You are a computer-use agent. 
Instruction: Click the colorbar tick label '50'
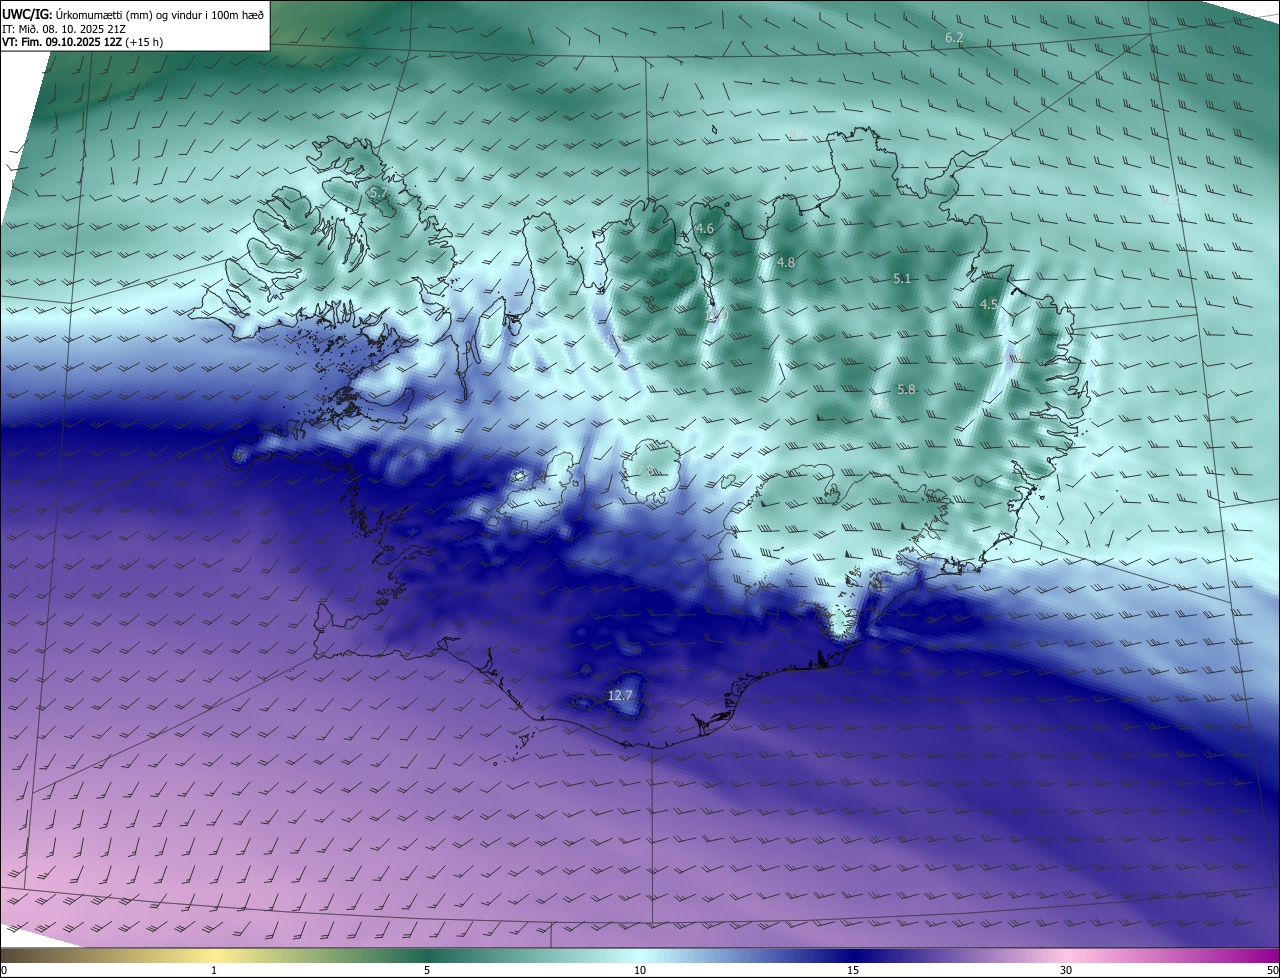pyautogui.click(x=1272, y=970)
